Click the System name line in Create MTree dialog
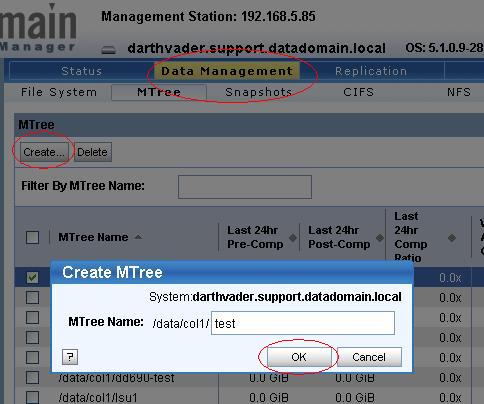The height and width of the screenshot is (404, 484). pyautogui.click(x=275, y=297)
